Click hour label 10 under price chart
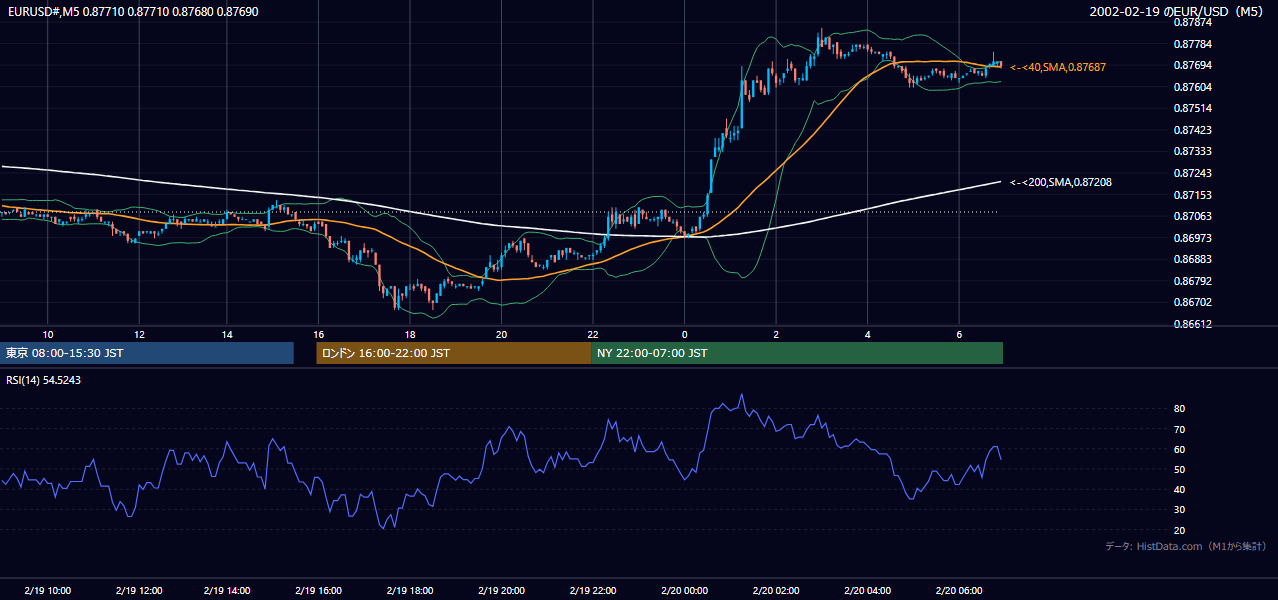 tap(47, 334)
